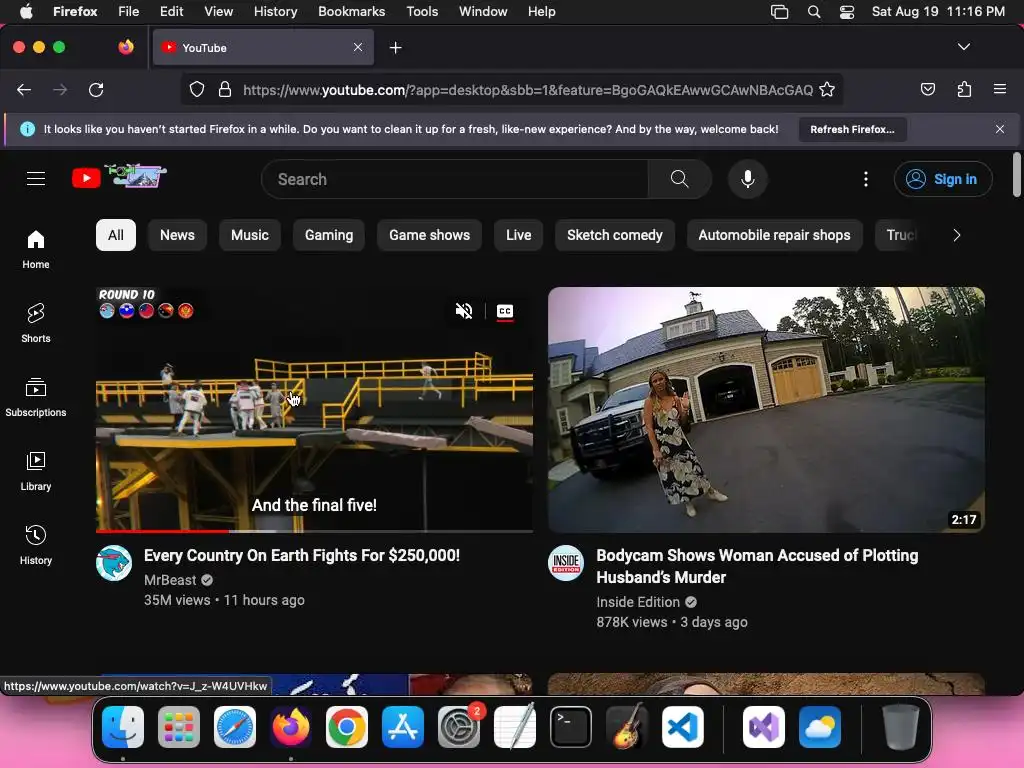This screenshot has width=1024, height=768.
Task: Filter by Automobile repair shops chip
Action: pos(775,235)
